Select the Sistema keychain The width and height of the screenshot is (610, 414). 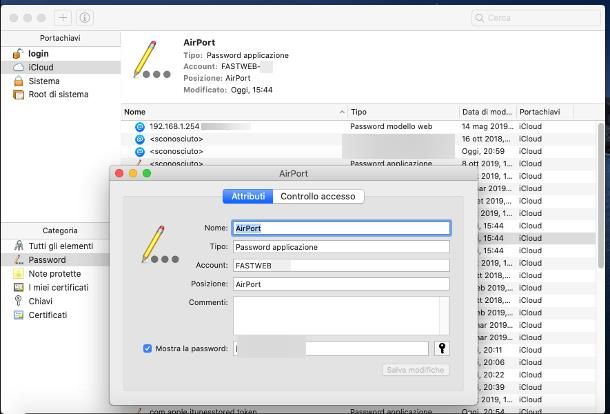[x=60, y=81]
